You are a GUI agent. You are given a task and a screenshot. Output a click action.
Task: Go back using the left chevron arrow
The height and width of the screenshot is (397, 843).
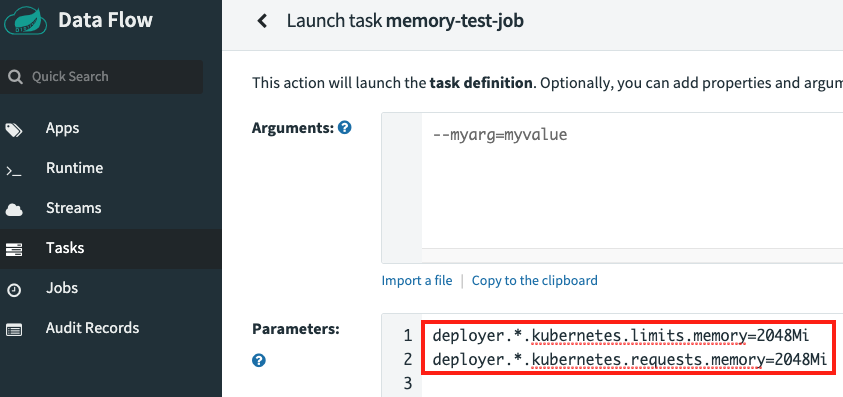point(262,21)
